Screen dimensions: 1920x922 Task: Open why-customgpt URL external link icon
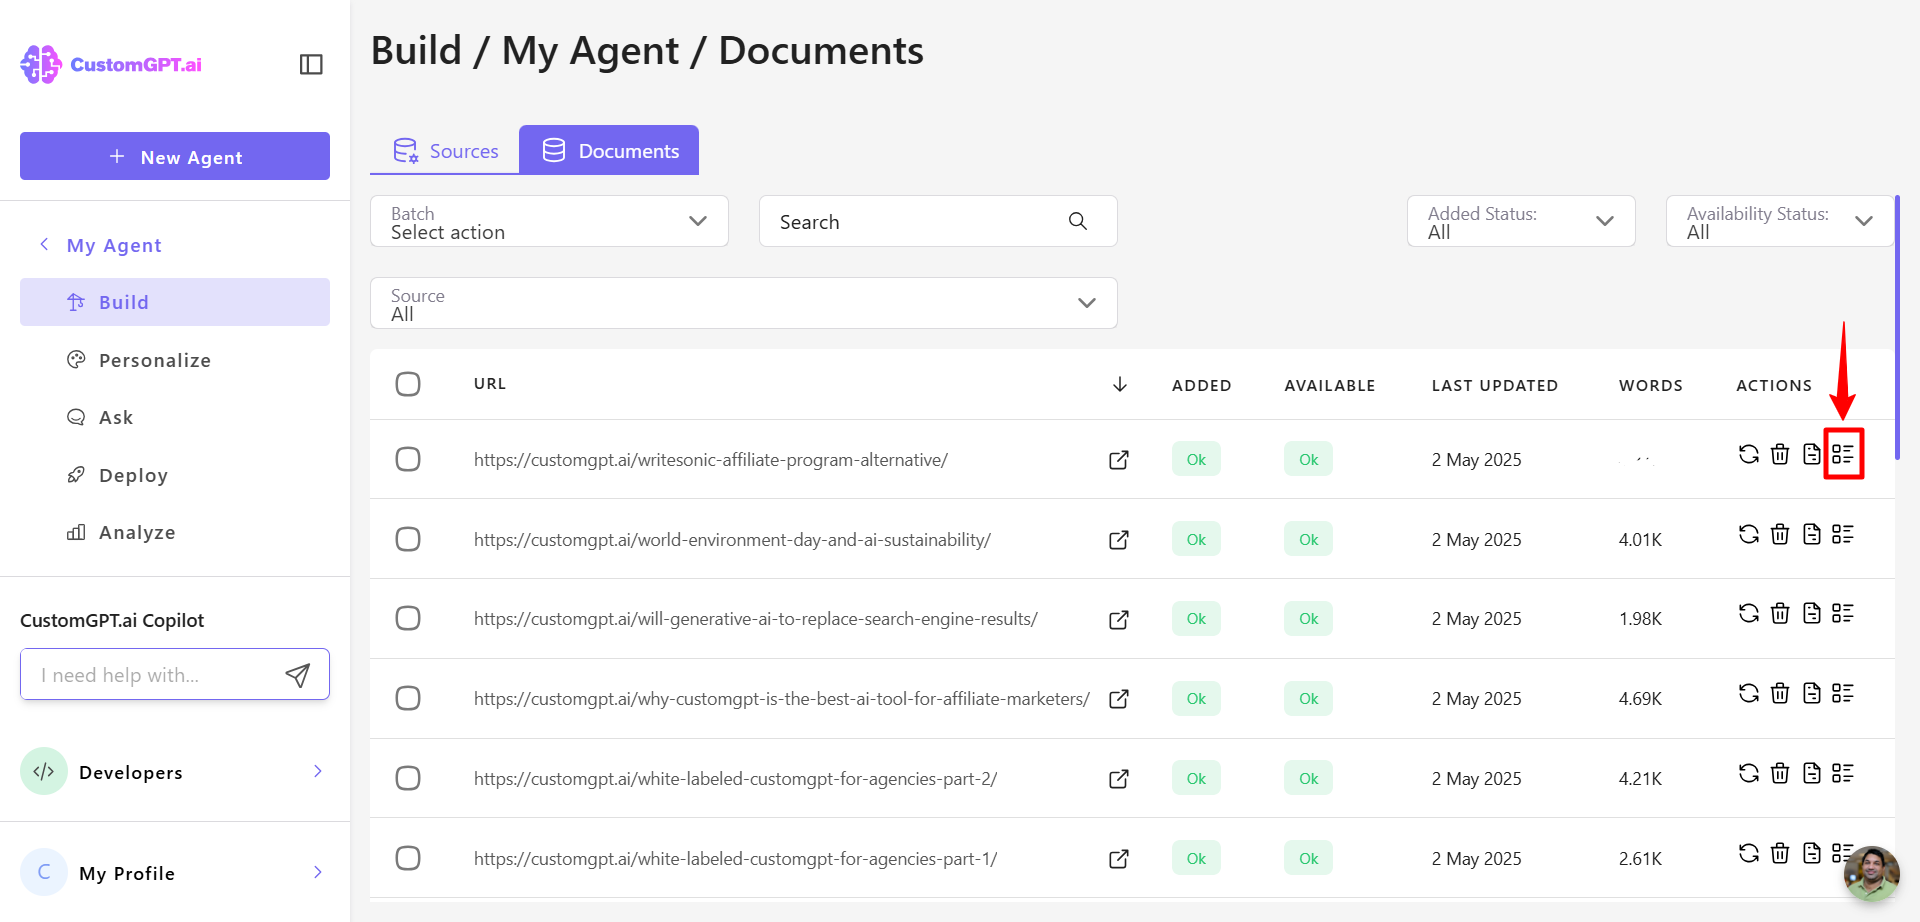pos(1119,699)
